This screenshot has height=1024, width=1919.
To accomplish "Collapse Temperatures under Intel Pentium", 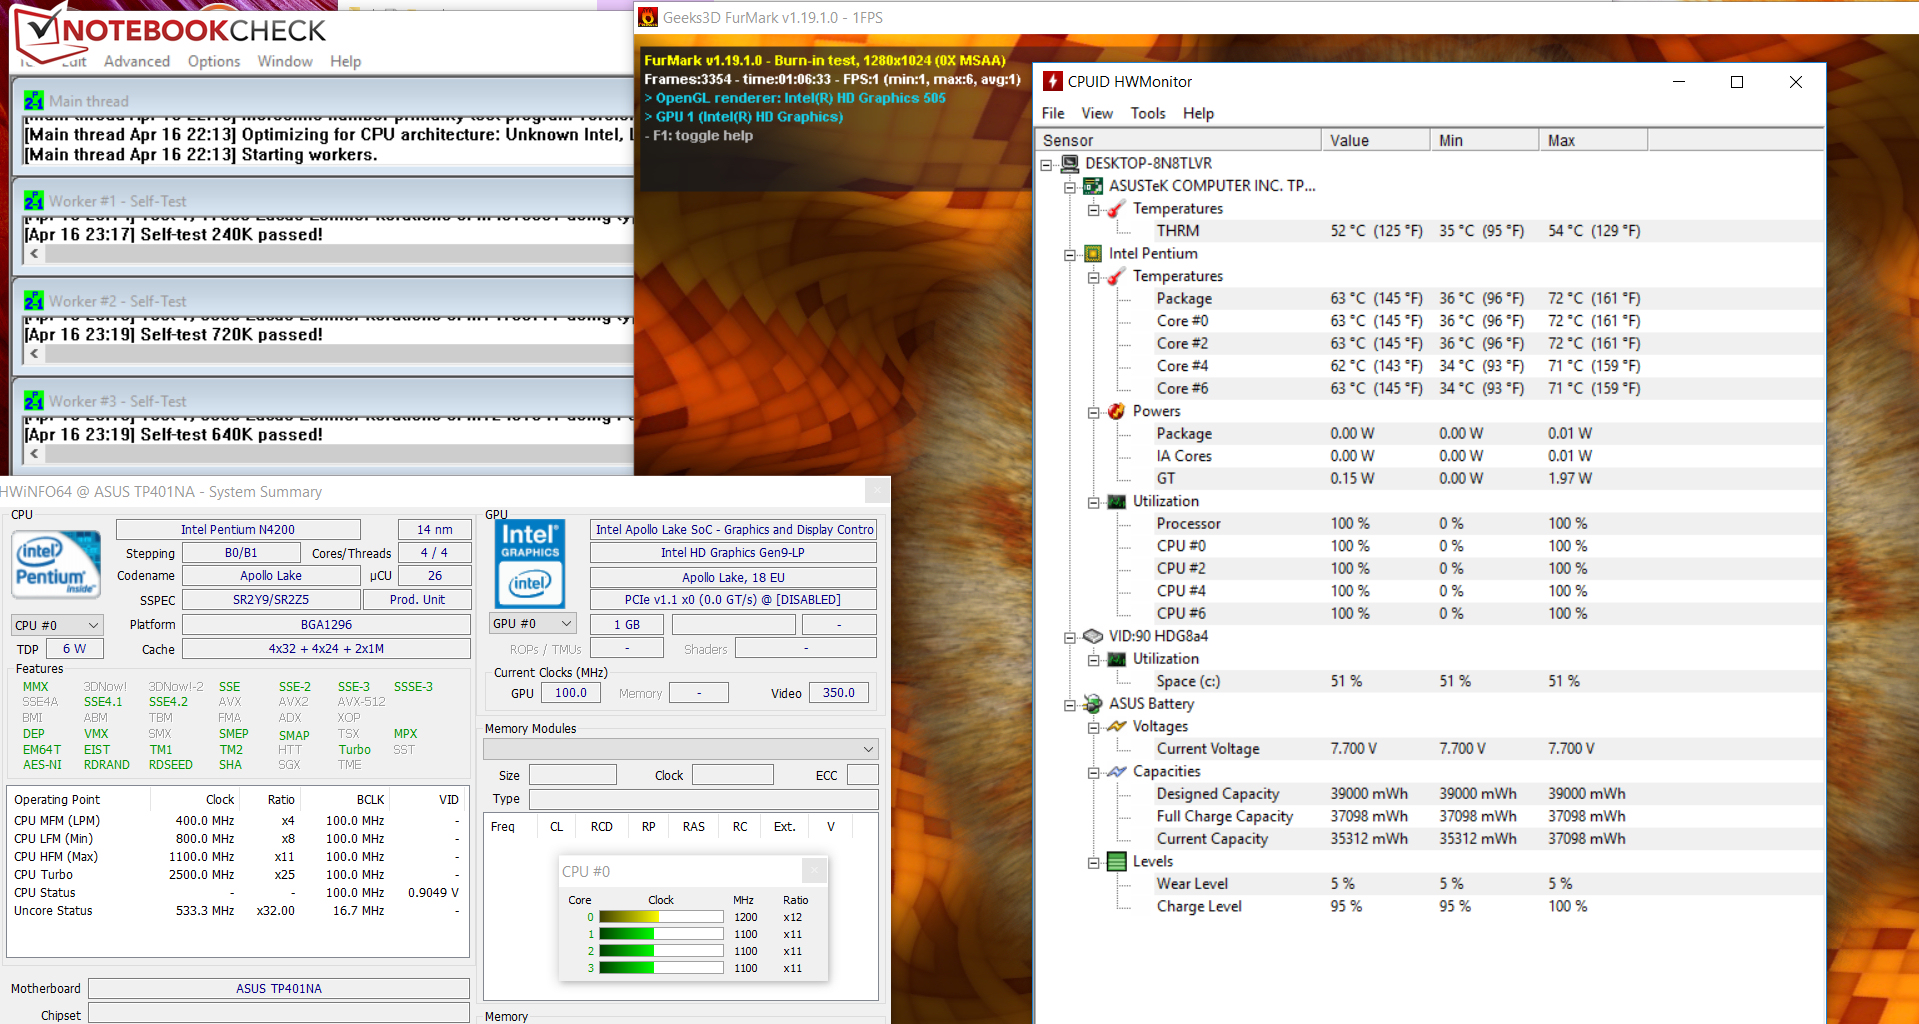I will tap(1094, 277).
